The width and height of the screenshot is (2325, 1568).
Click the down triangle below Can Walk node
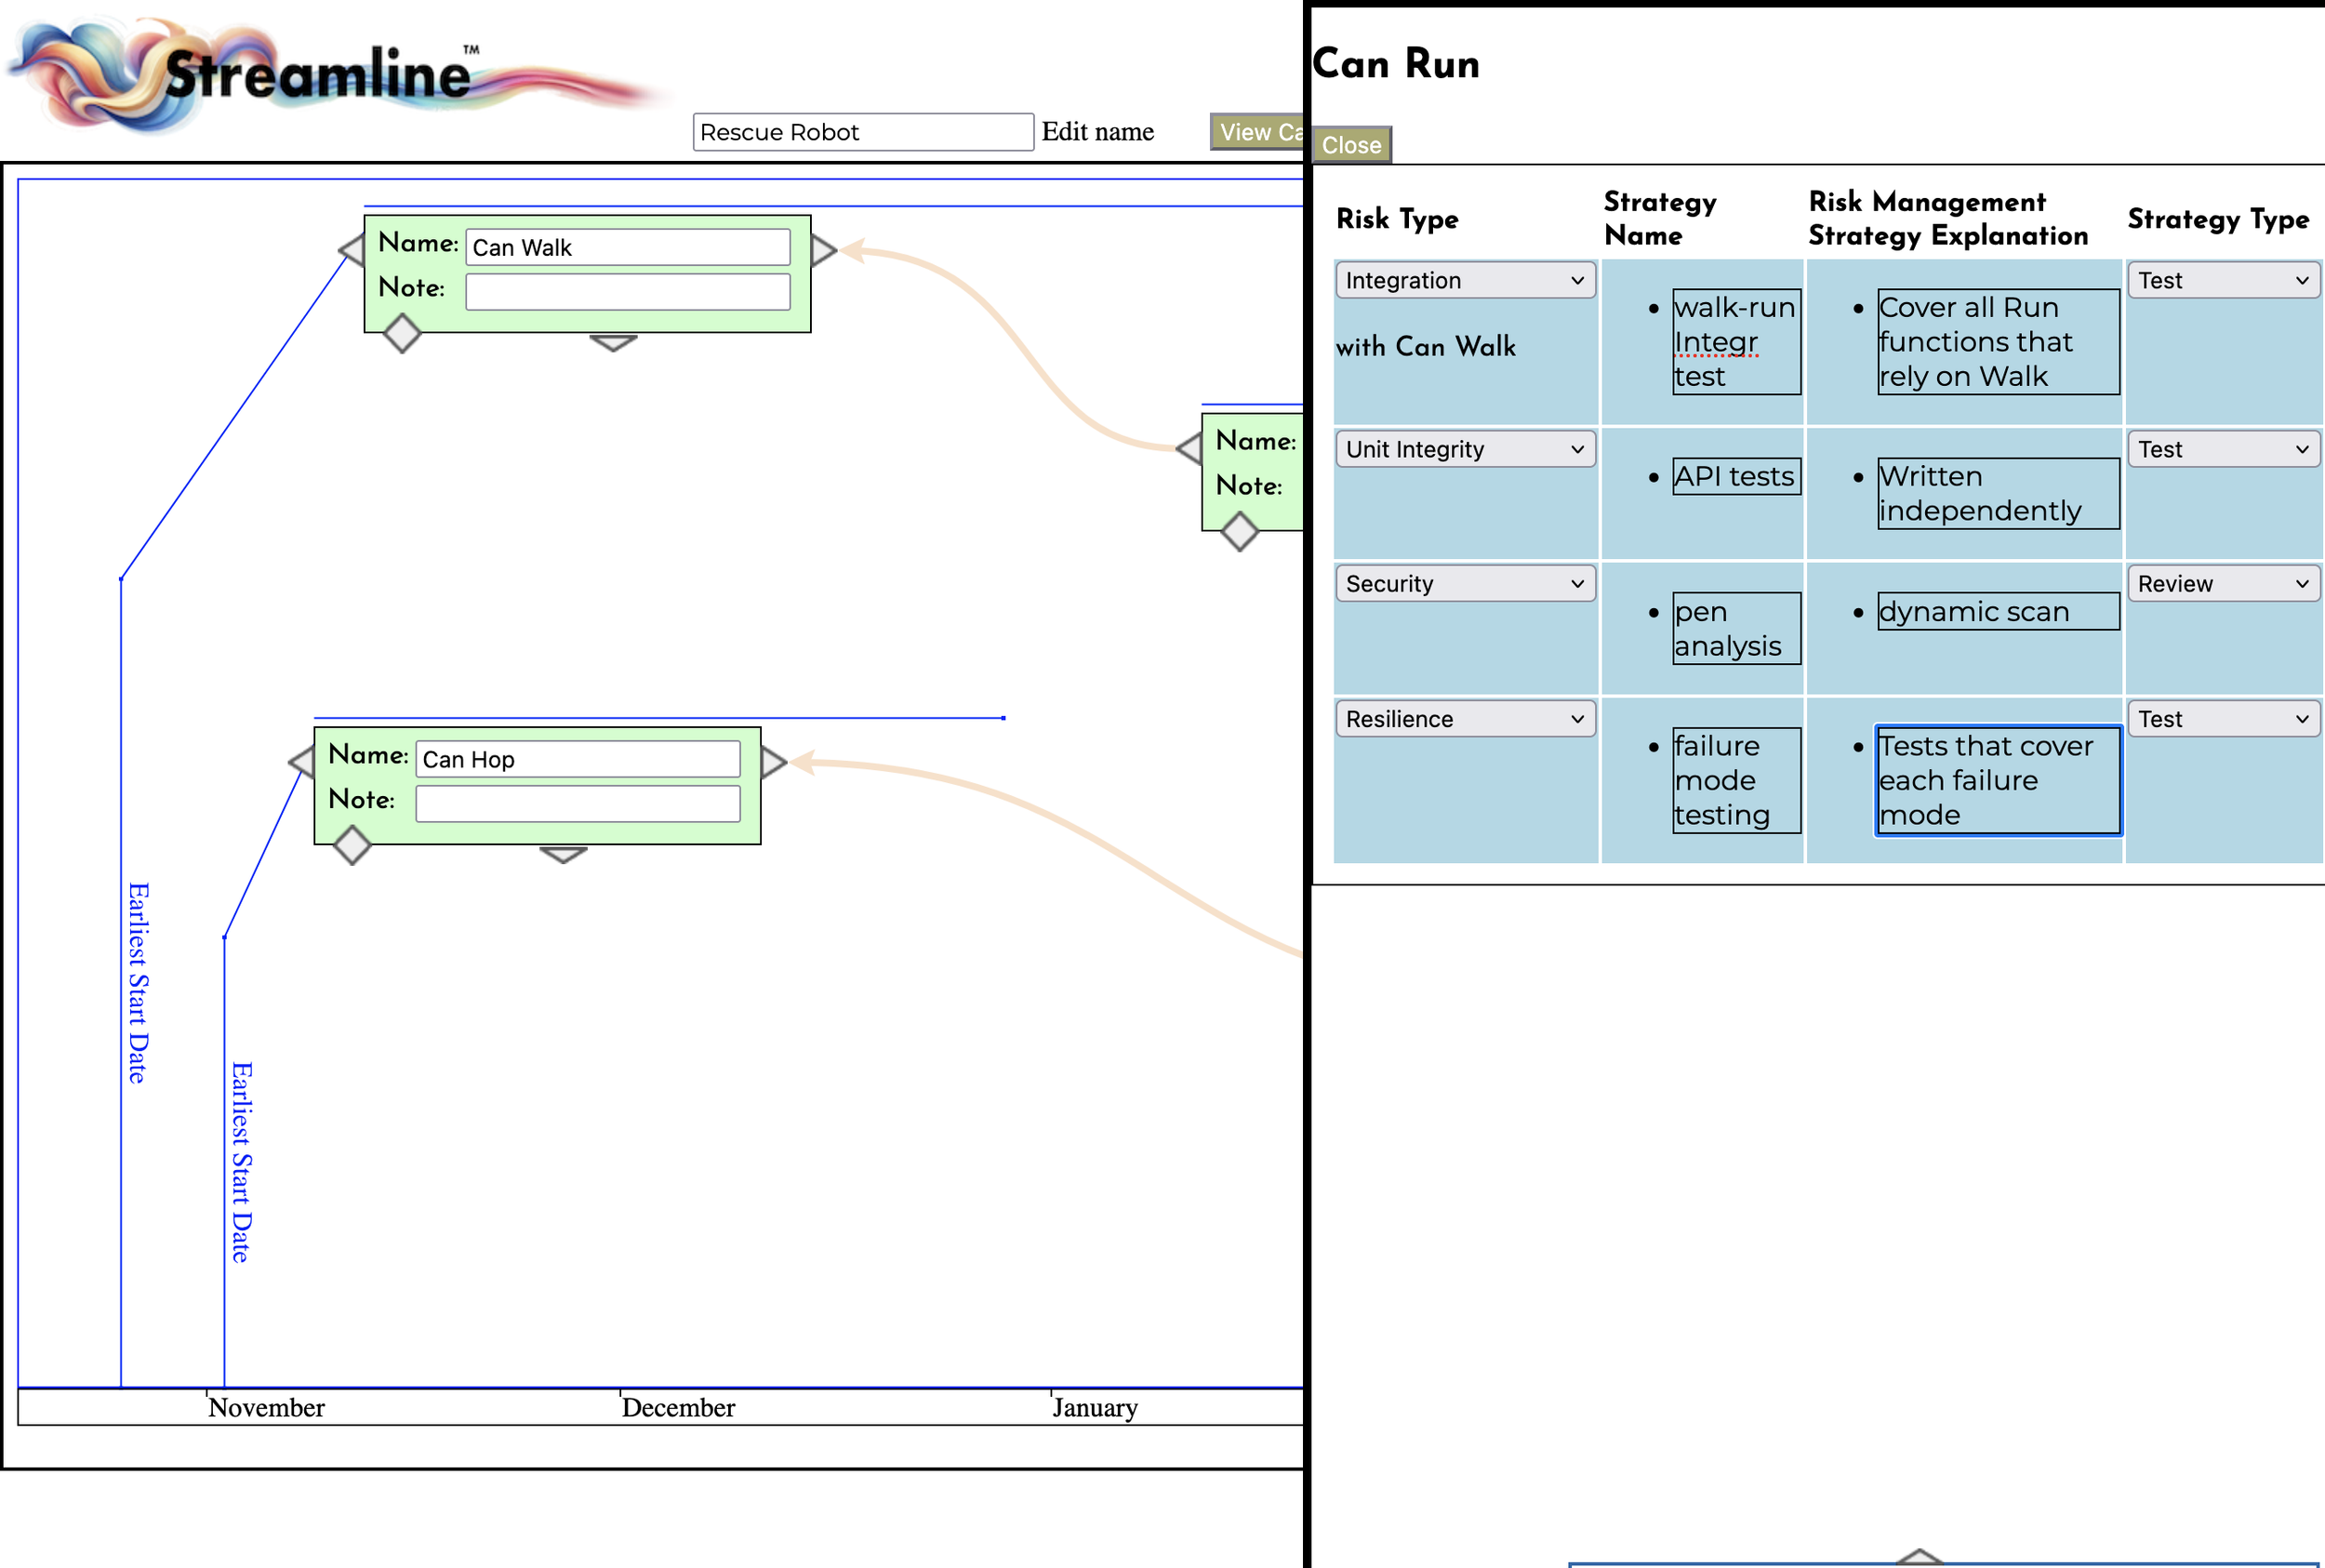point(613,343)
